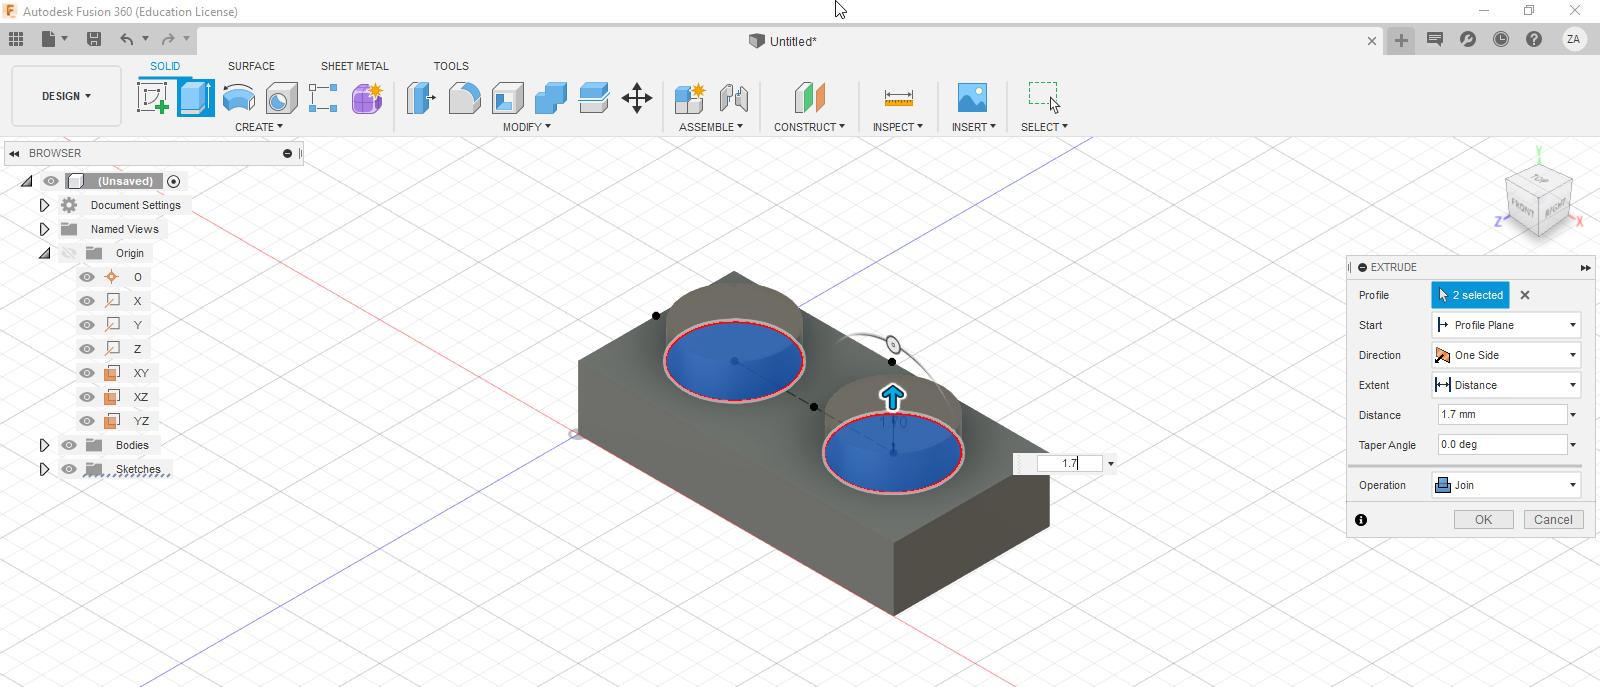Open the Job Status clock icon
This screenshot has height=687, width=1600.
point(1501,39)
